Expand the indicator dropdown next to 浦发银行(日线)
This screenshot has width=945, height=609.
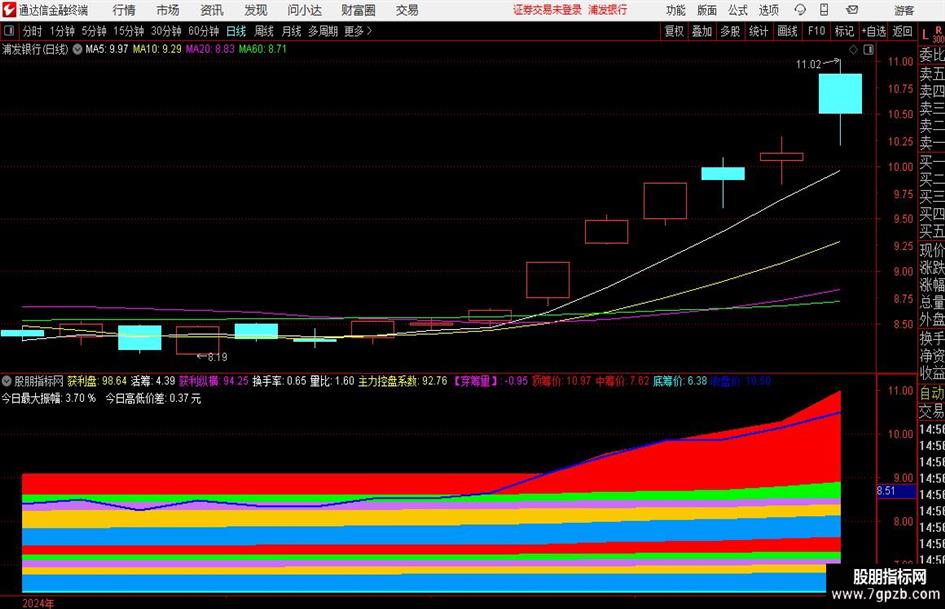point(77,49)
